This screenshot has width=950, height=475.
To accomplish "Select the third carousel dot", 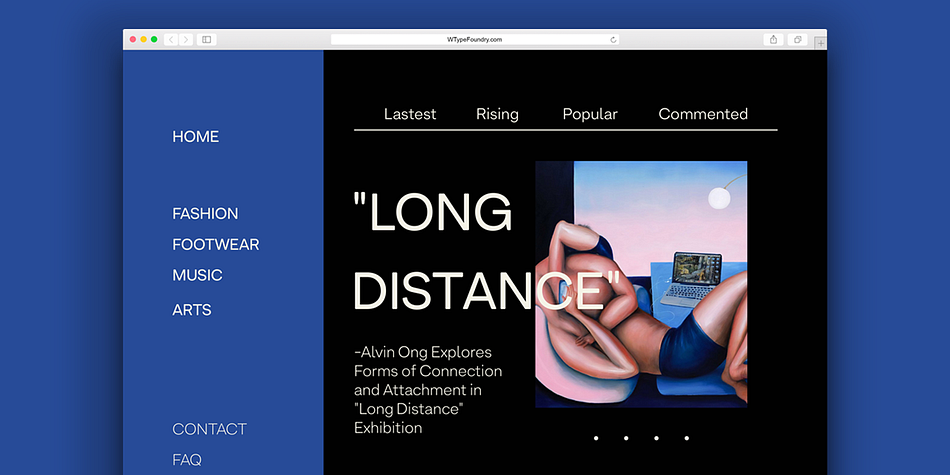I will (656, 438).
